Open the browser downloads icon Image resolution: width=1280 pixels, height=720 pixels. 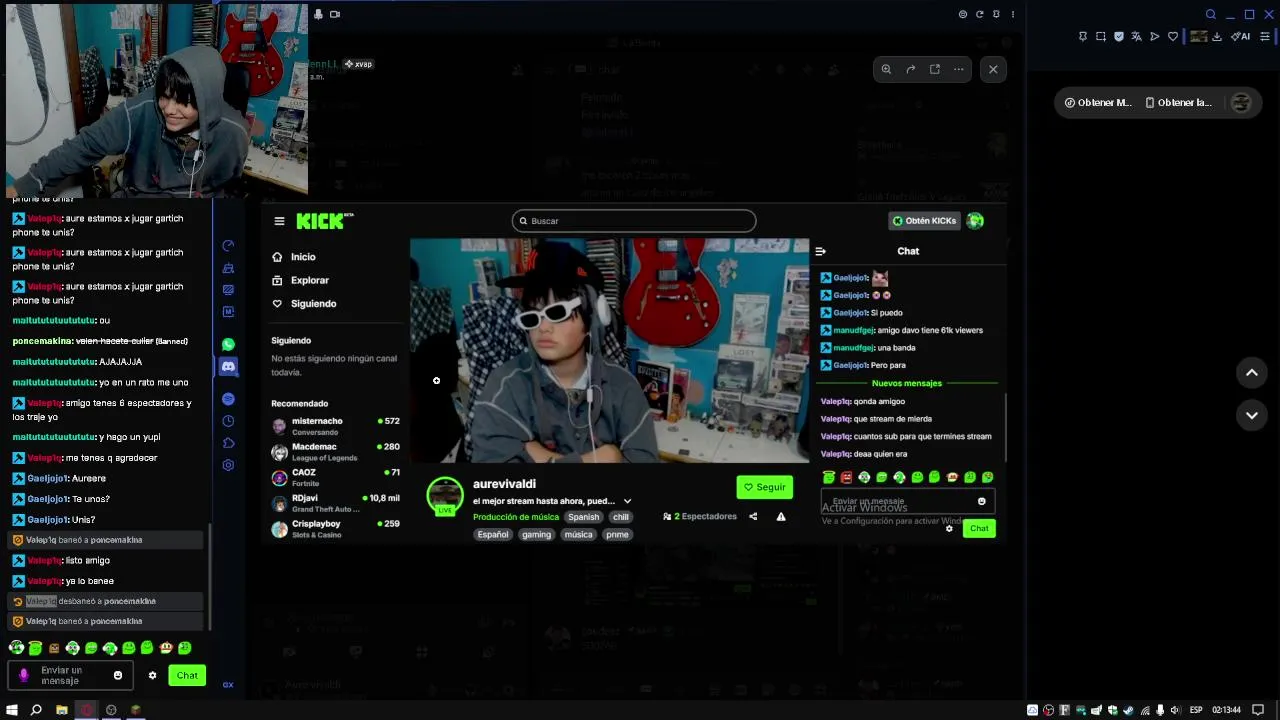click(x=1217, y=36)
